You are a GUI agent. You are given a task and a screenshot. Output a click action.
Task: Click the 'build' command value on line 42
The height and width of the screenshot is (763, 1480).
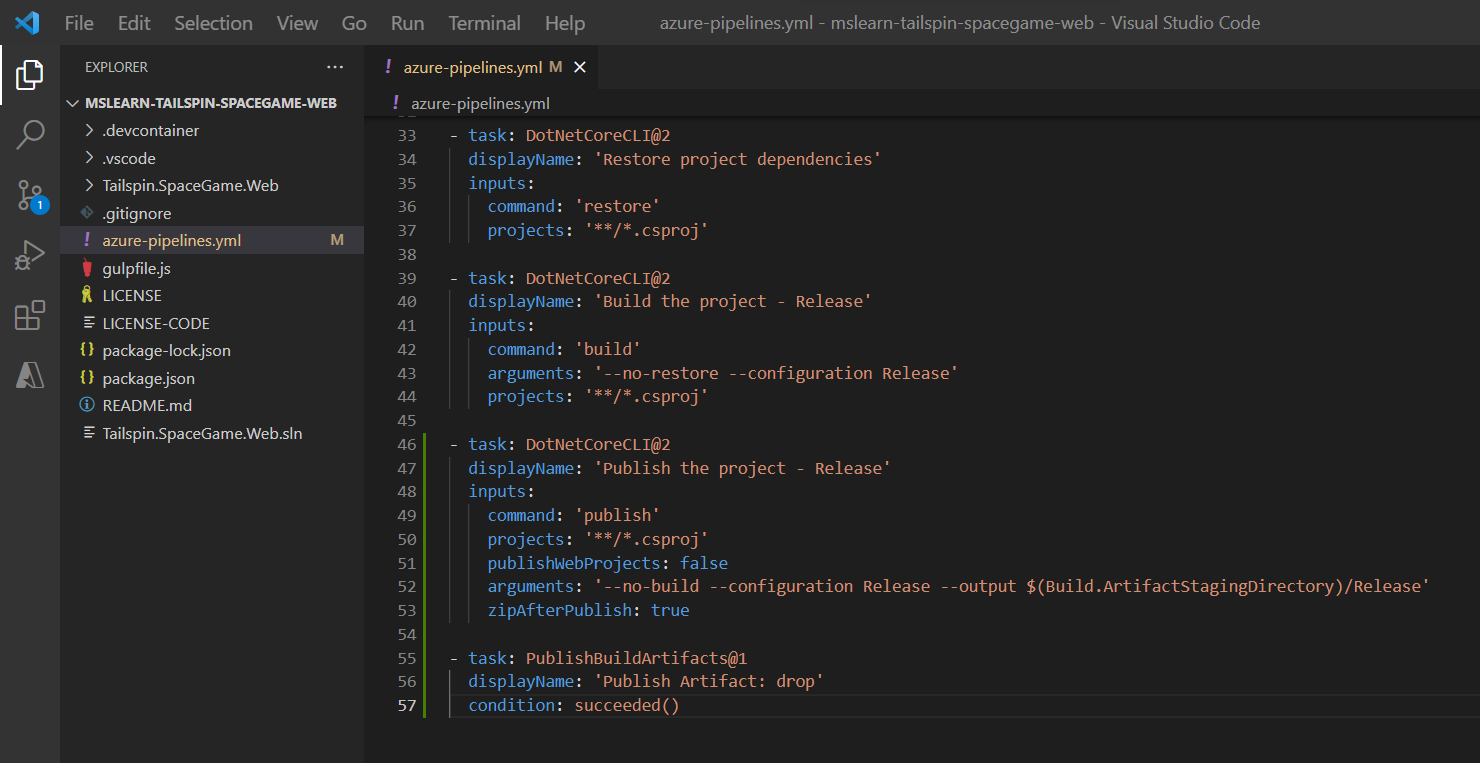click(607, 349)
